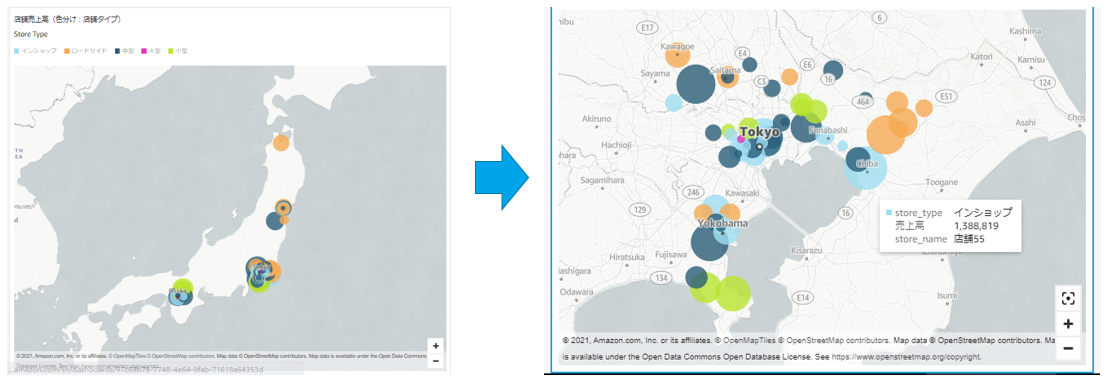1106x383 pixels.
Task: Select the dark blue bubble below Yokohama
Action: 709,242
